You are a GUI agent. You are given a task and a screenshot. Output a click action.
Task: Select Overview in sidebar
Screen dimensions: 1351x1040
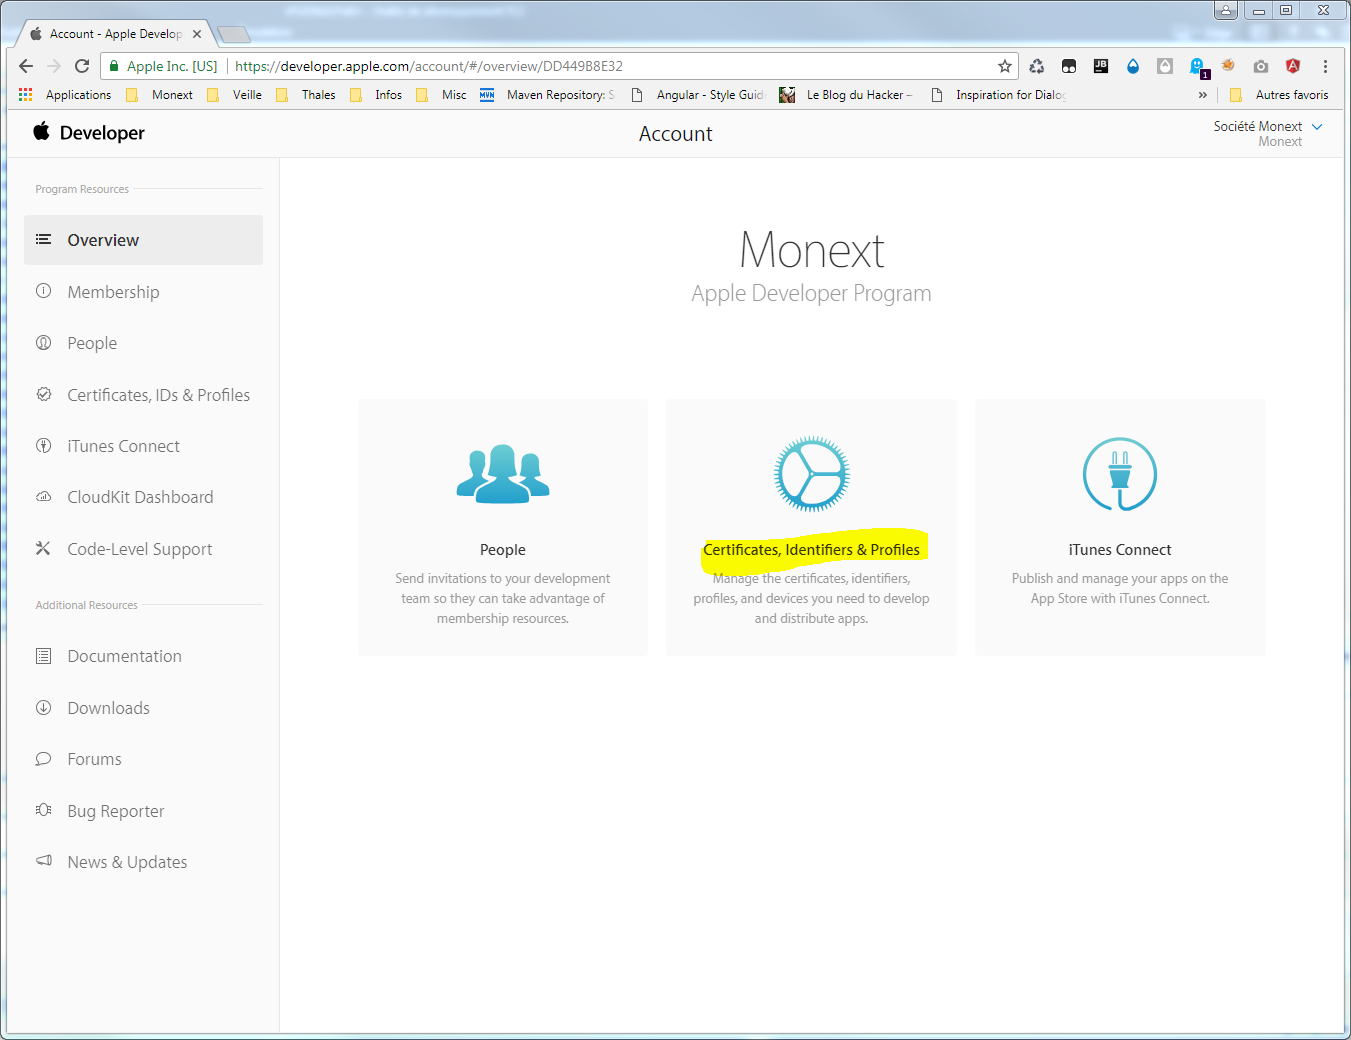tap(143, 240)
